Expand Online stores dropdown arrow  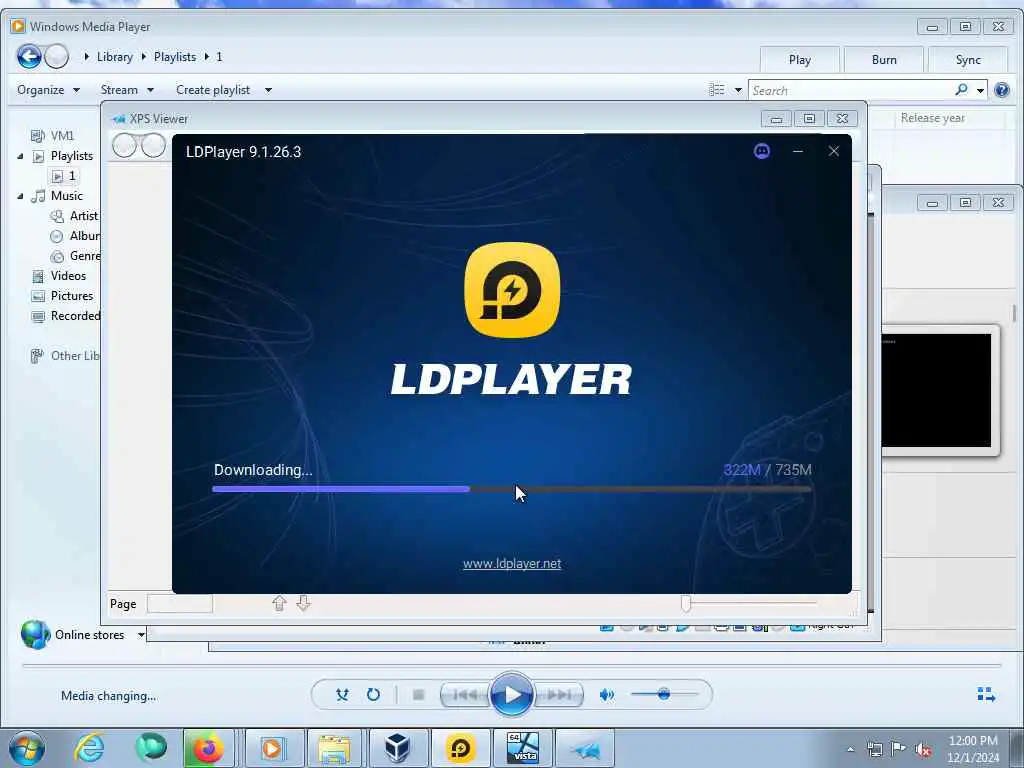[140, 635]
